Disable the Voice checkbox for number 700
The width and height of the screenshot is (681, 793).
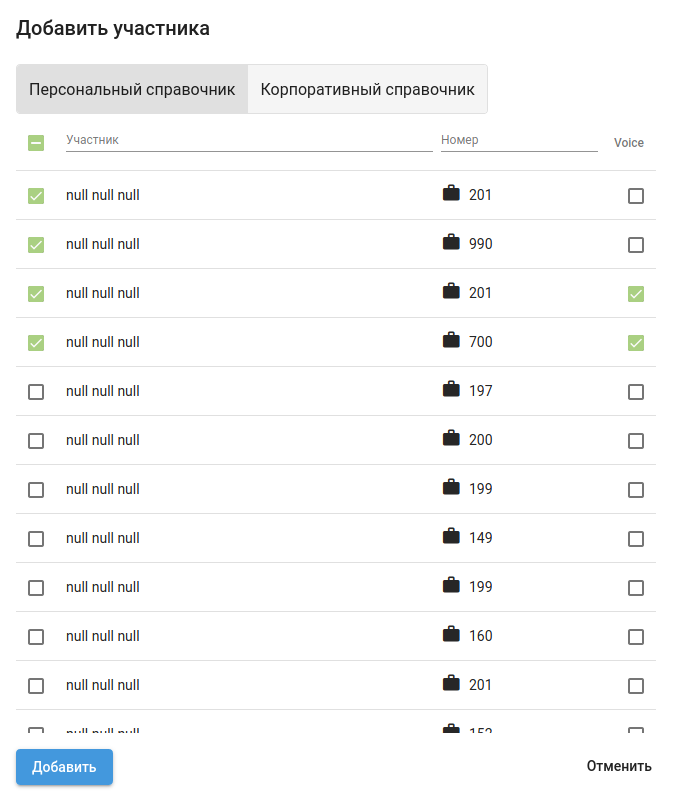click(x=636, y=343)
